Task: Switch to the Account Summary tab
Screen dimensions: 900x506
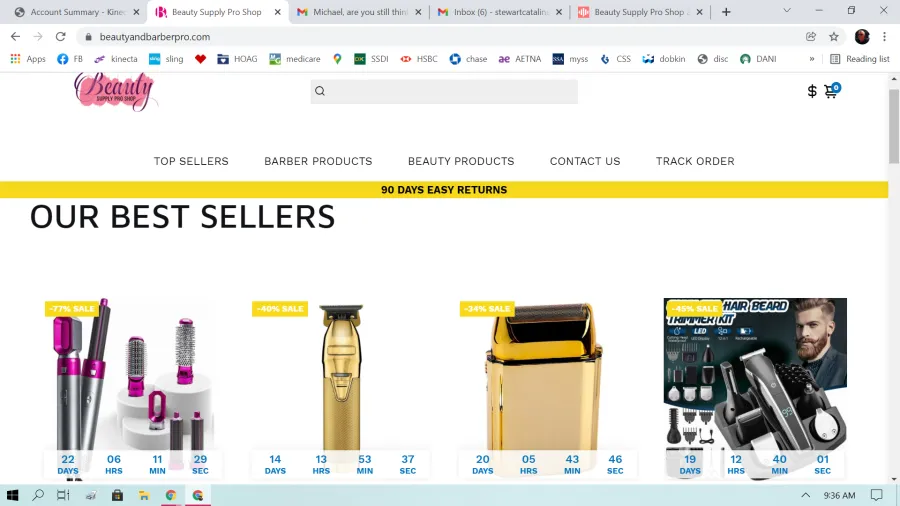Action: coord(78,12)
